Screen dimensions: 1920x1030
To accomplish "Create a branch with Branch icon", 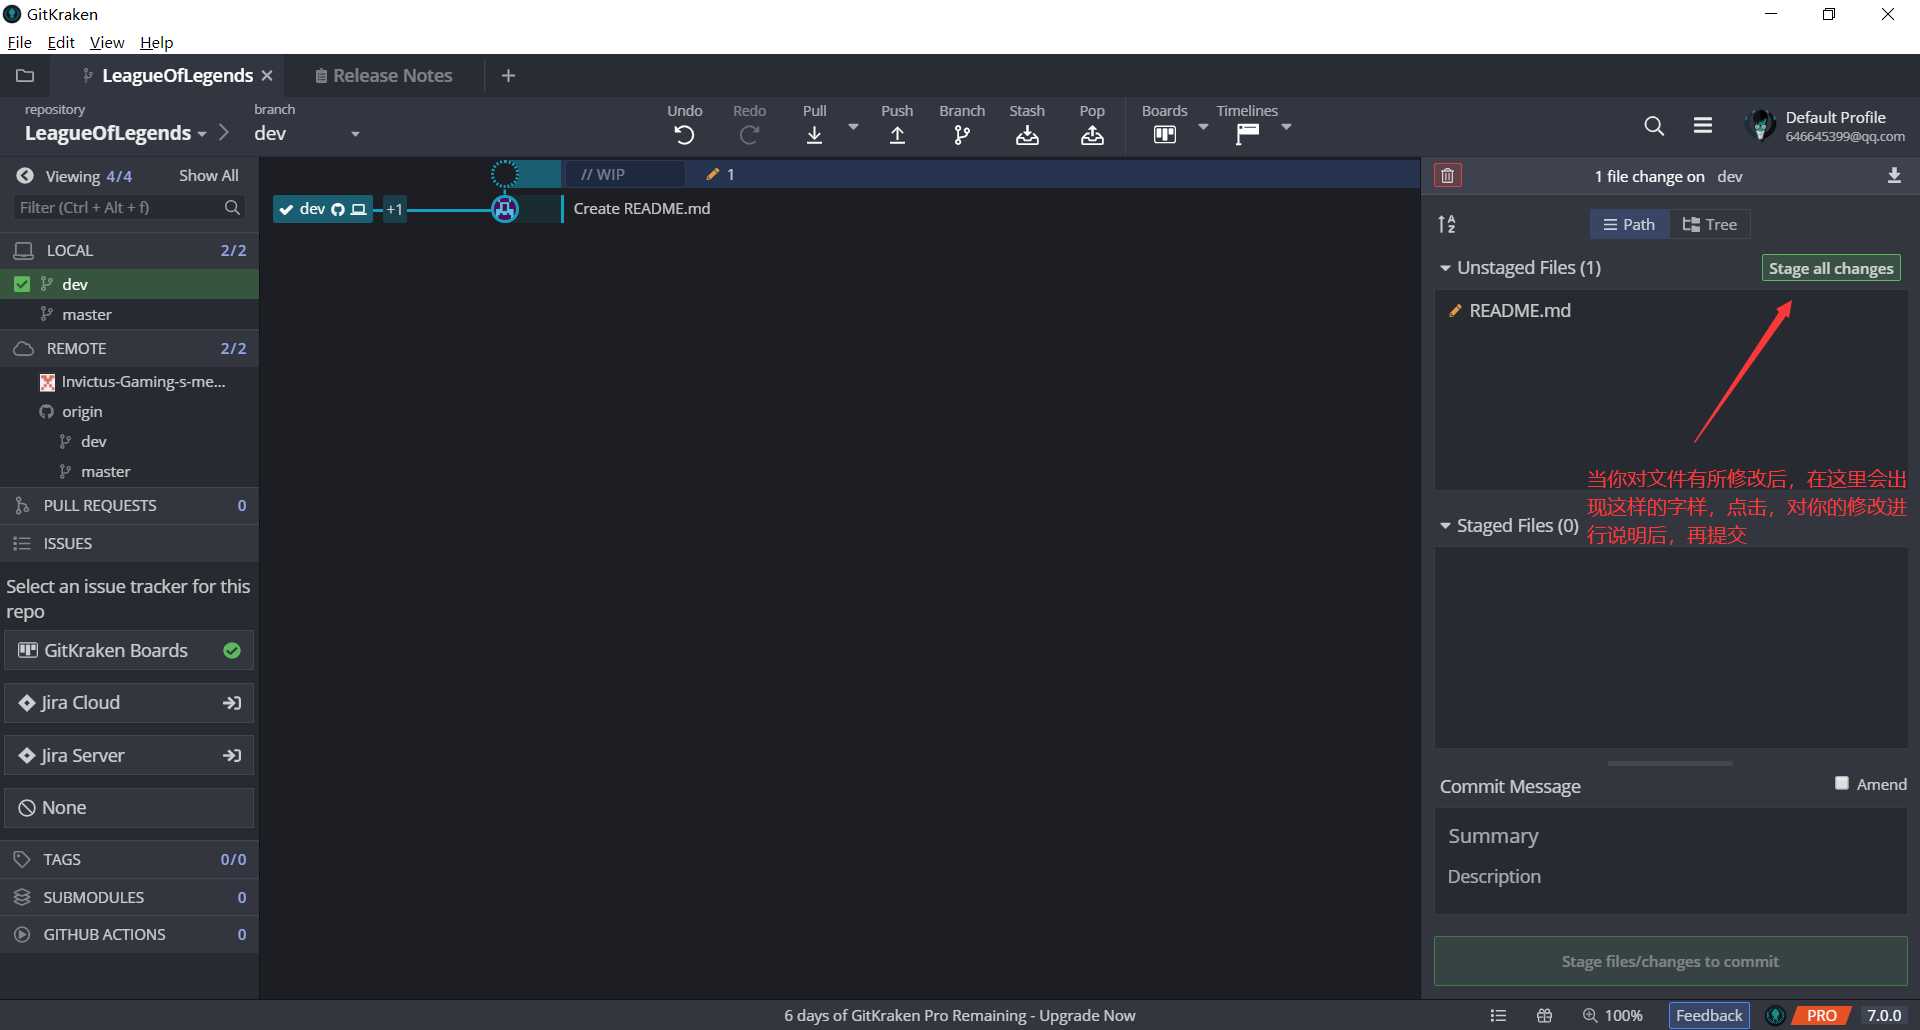I will [x=962, y=135].
